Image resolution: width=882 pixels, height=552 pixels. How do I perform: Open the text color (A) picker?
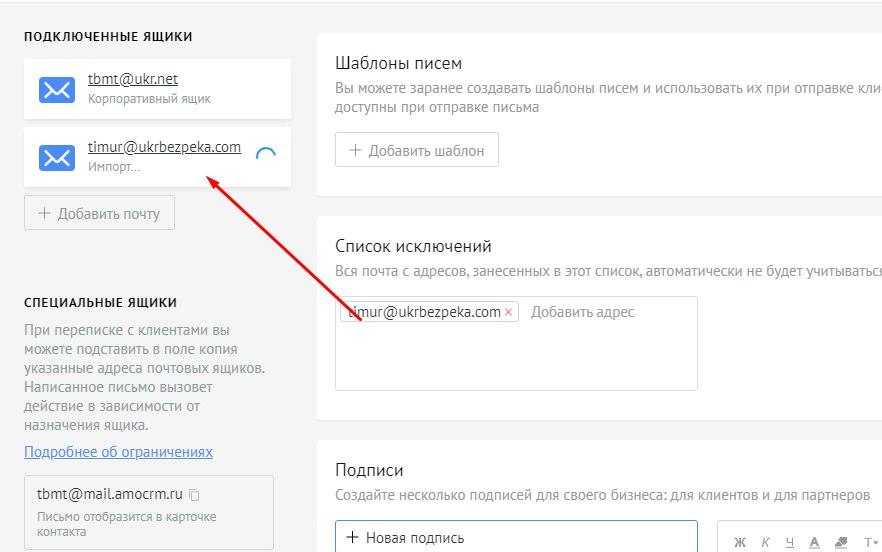[x=814, y=542]
